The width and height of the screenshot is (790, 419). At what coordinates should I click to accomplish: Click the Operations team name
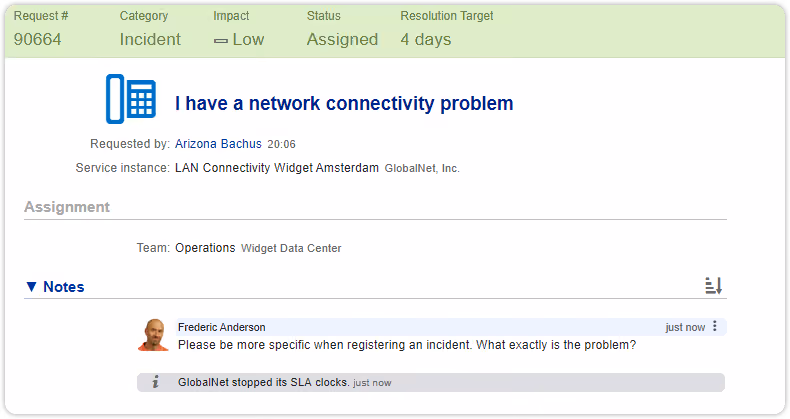click(205, 248)
